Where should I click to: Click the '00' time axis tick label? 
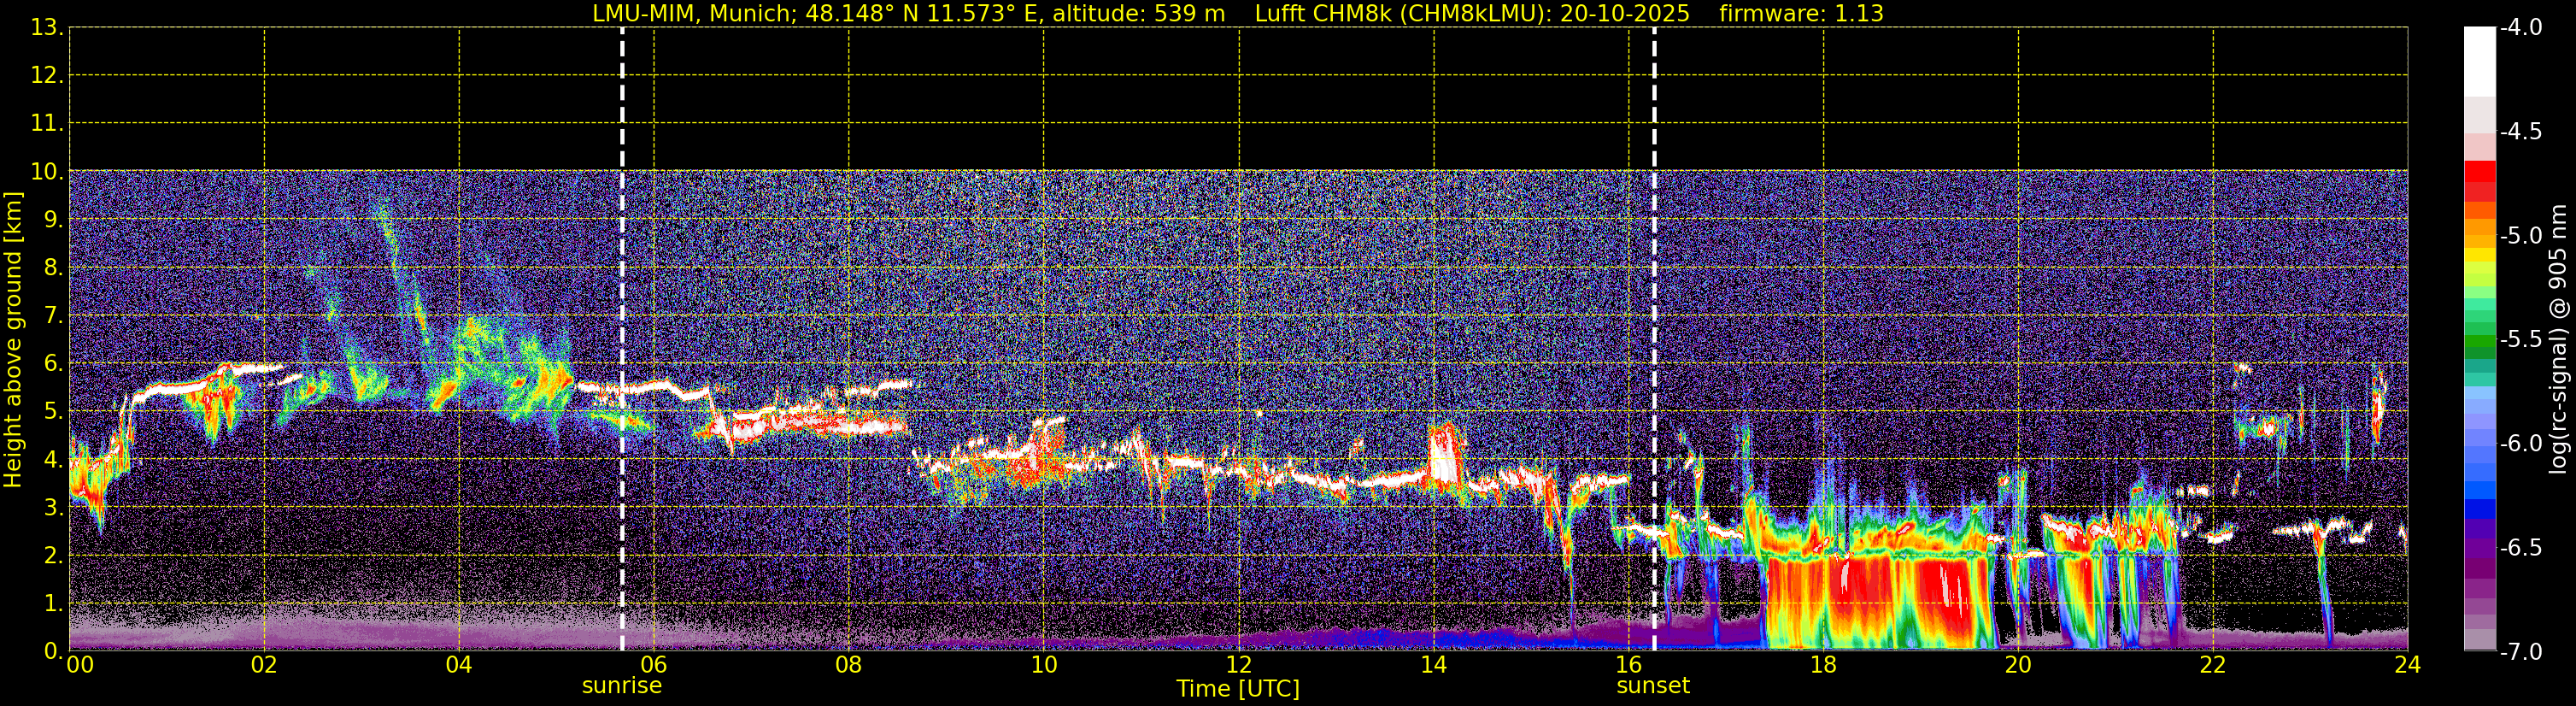point(80,665)
